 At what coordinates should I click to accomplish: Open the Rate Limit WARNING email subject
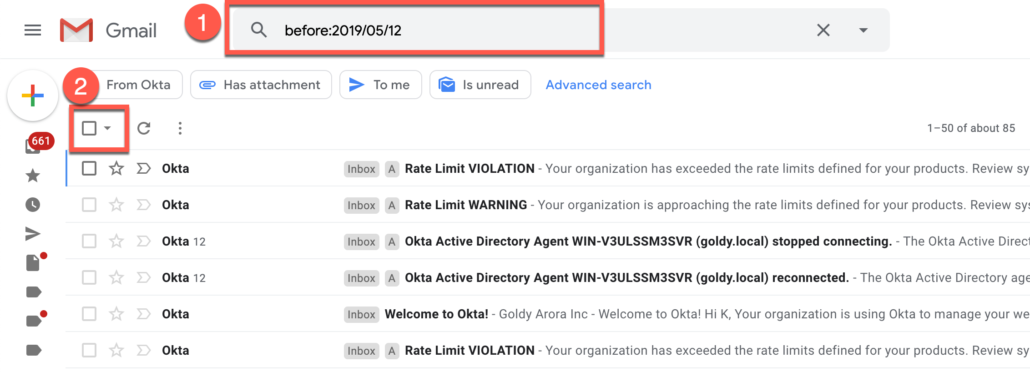point(466,205)
